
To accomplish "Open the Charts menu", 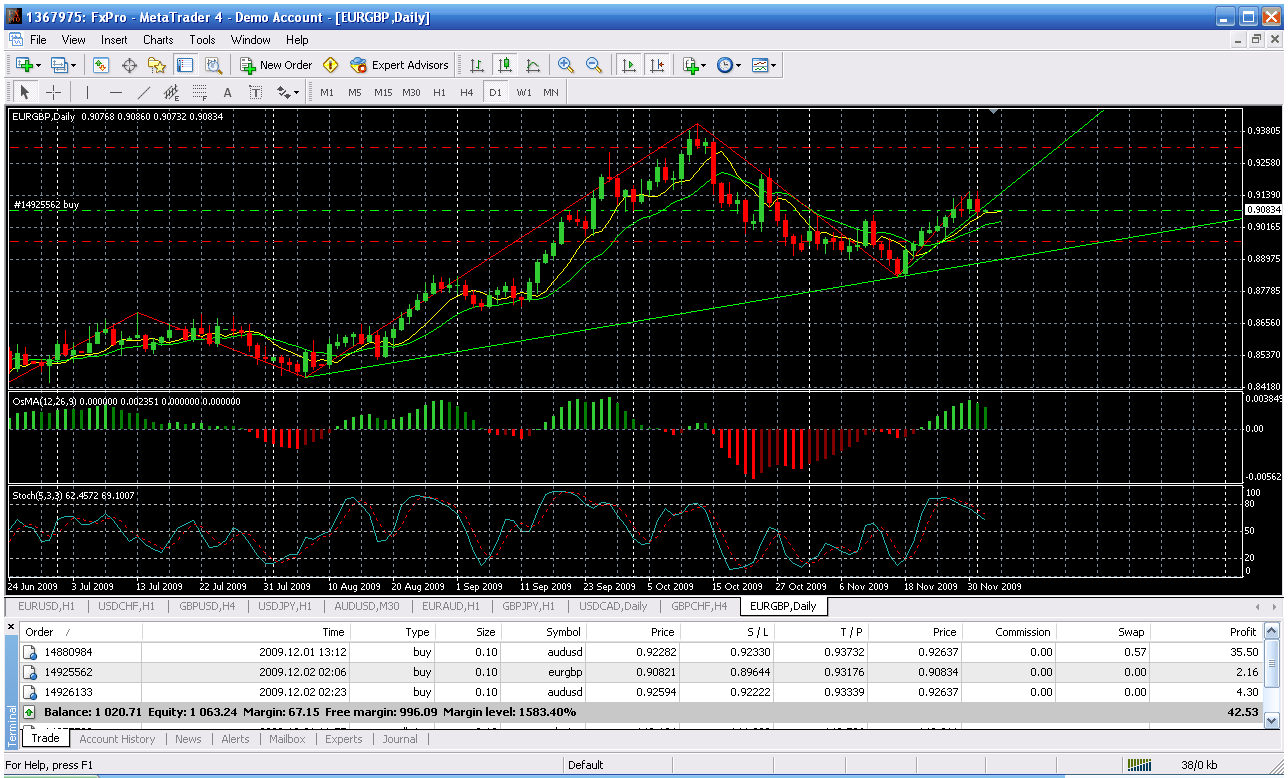I will 158,40.
